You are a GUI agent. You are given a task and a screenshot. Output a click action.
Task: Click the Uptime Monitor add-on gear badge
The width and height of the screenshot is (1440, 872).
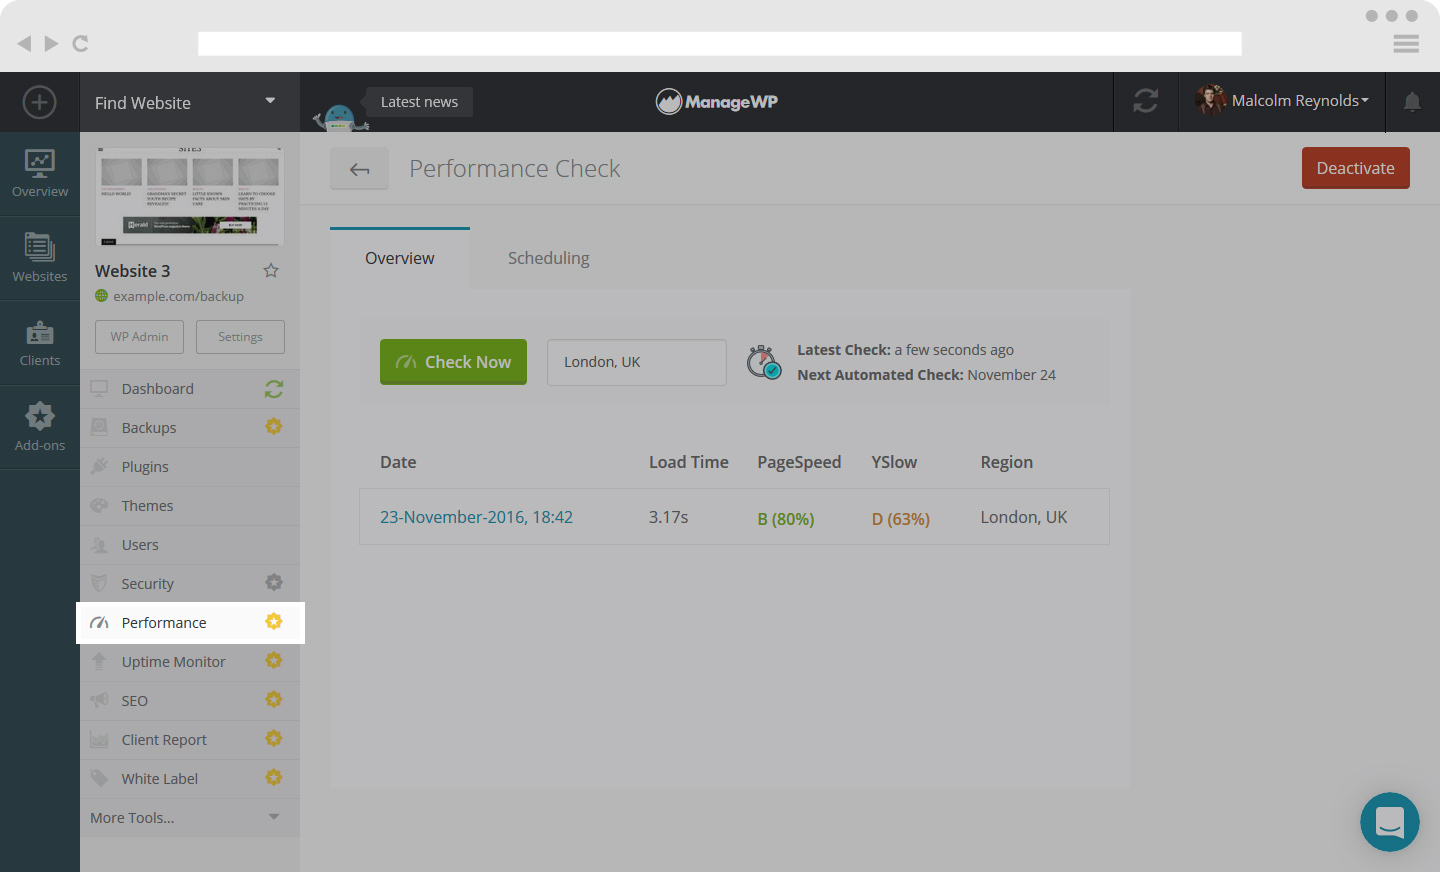(x=274, y=661)
